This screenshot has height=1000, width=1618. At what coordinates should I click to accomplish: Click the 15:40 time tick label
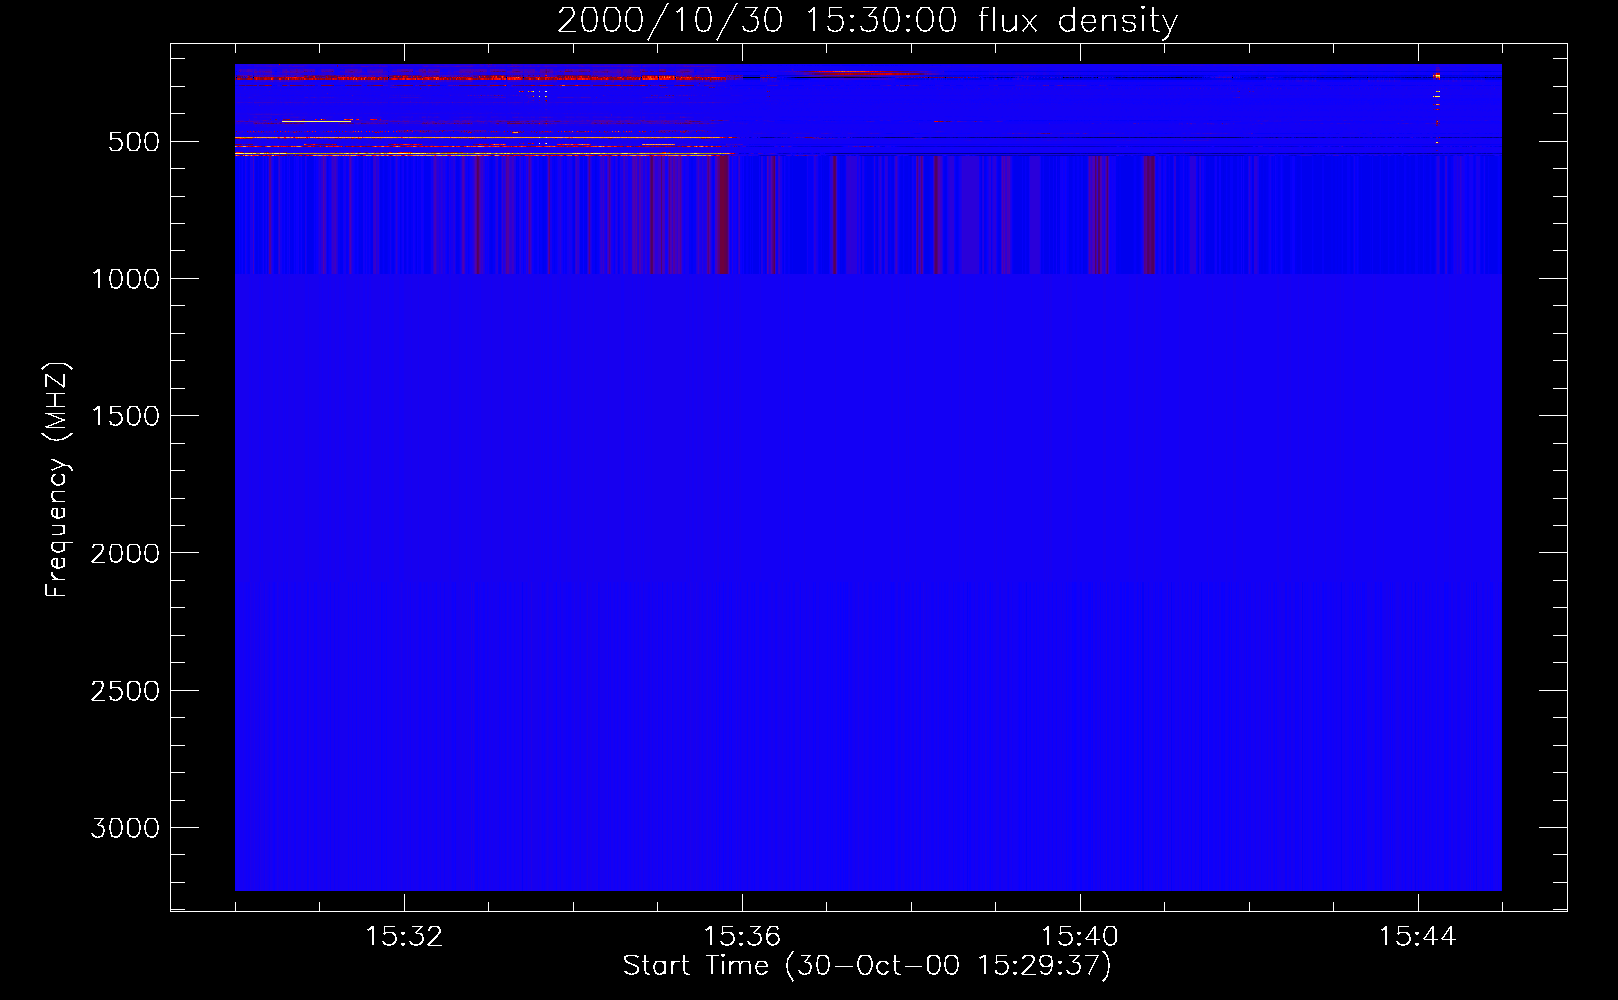point(1080,937)
